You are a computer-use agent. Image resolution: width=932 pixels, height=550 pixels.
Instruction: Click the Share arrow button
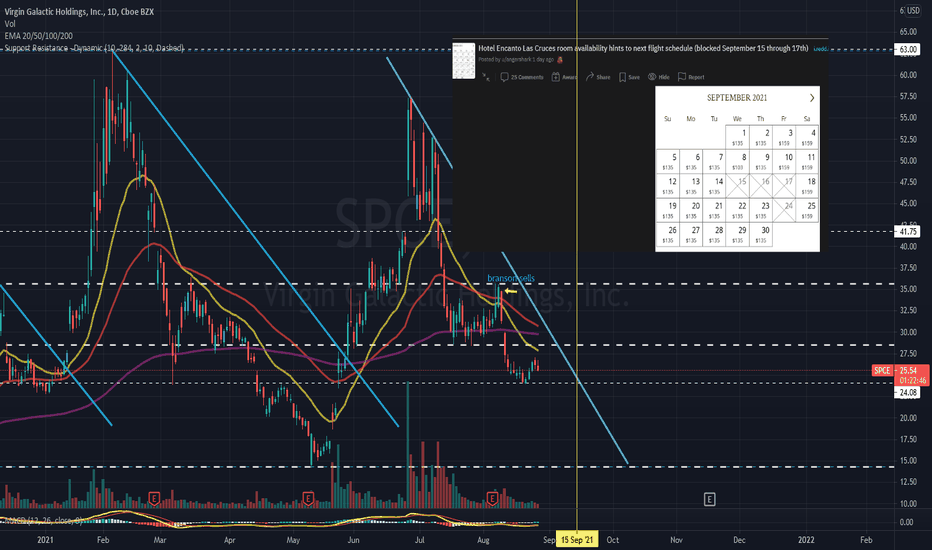tap(598, 77)
